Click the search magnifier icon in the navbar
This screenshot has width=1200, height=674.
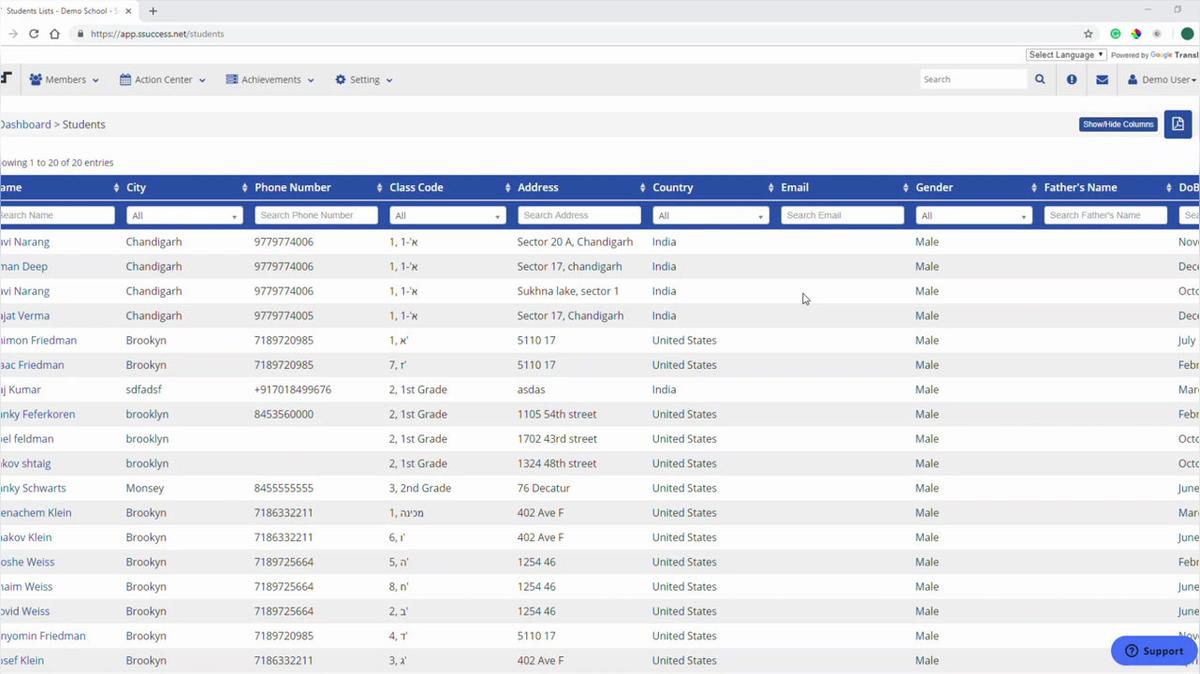coord(1040,79)
